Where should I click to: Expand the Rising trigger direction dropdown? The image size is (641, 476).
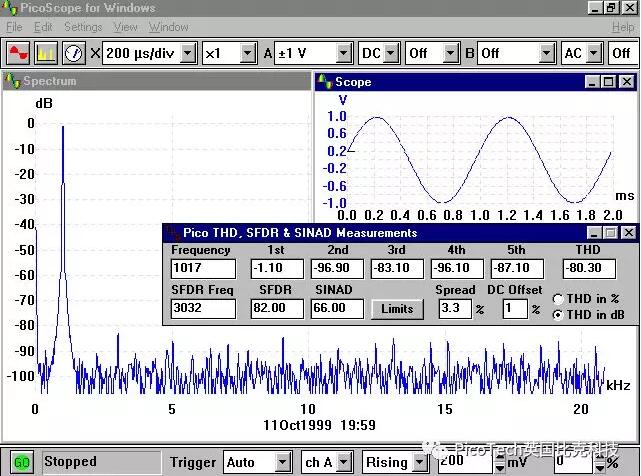421,463
